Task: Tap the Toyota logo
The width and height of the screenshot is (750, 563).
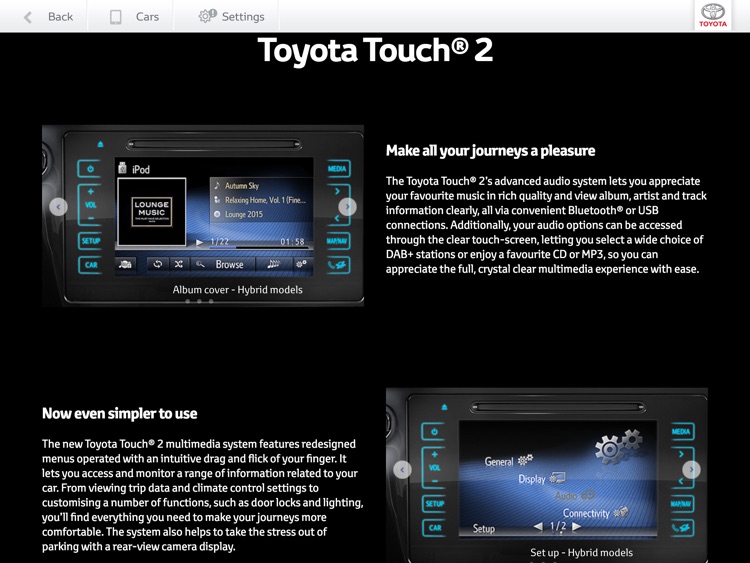Action: tap(713, 16)
